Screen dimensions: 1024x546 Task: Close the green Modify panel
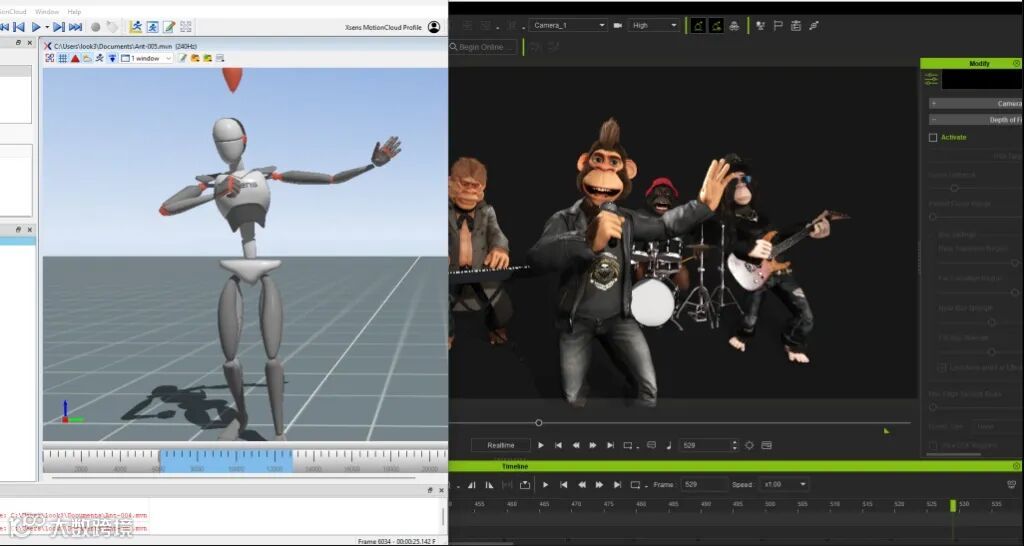[1017, 63]
